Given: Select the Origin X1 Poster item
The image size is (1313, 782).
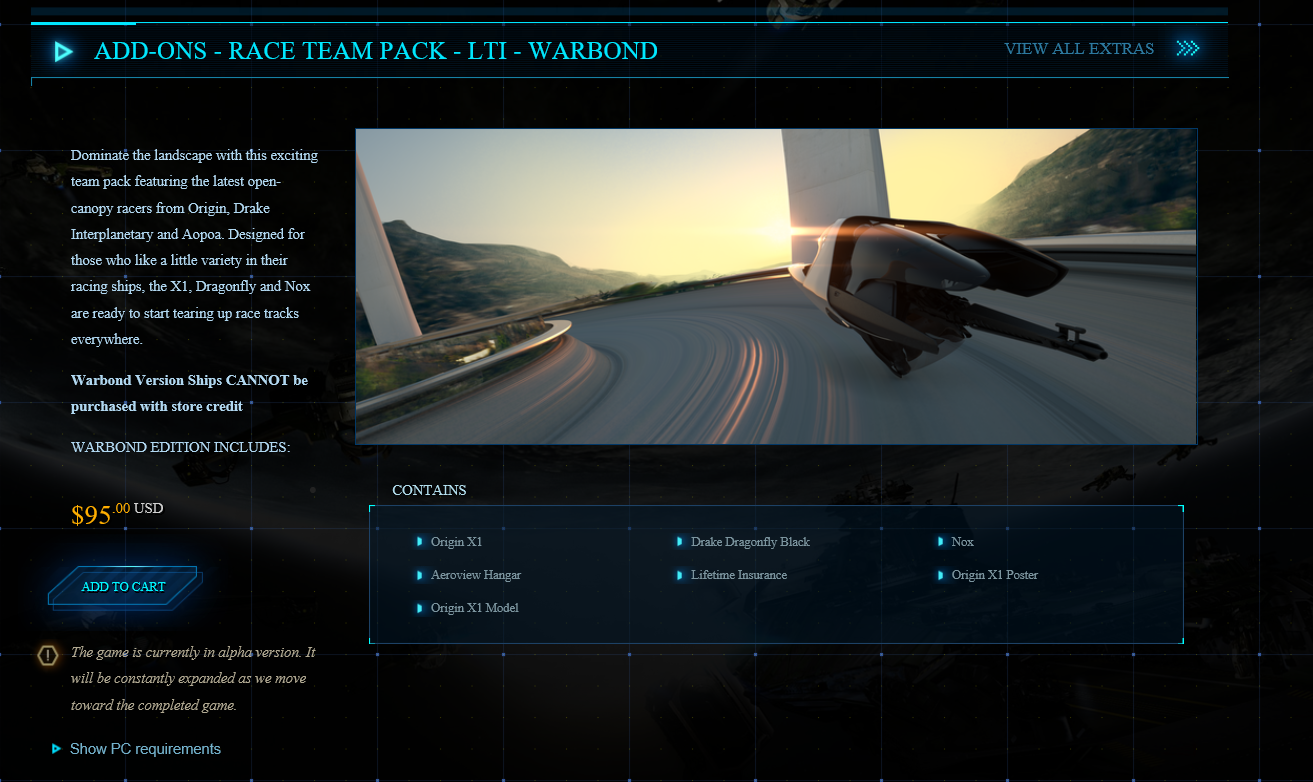Looking at the screenshot, I should coord(994,575).
